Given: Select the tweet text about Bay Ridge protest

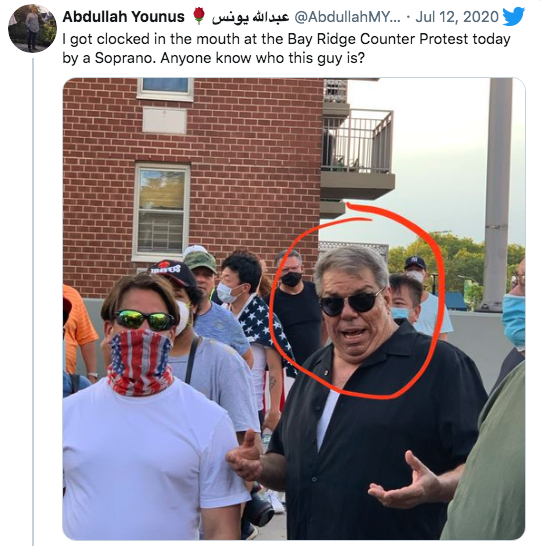Looking at the screenshot, I should click(286, 48).
